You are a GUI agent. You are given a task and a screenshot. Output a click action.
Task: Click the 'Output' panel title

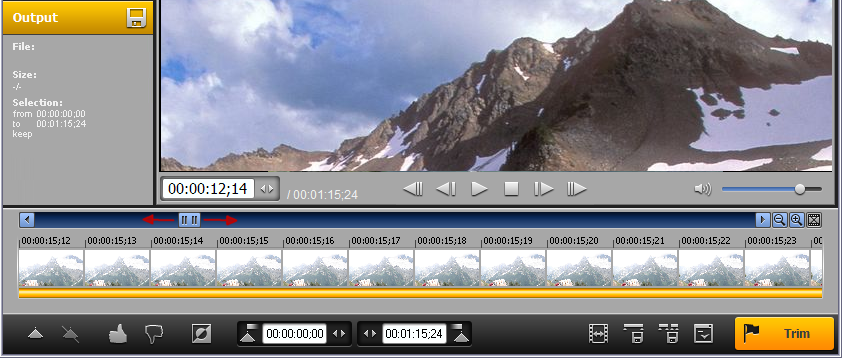pos(35,18)
